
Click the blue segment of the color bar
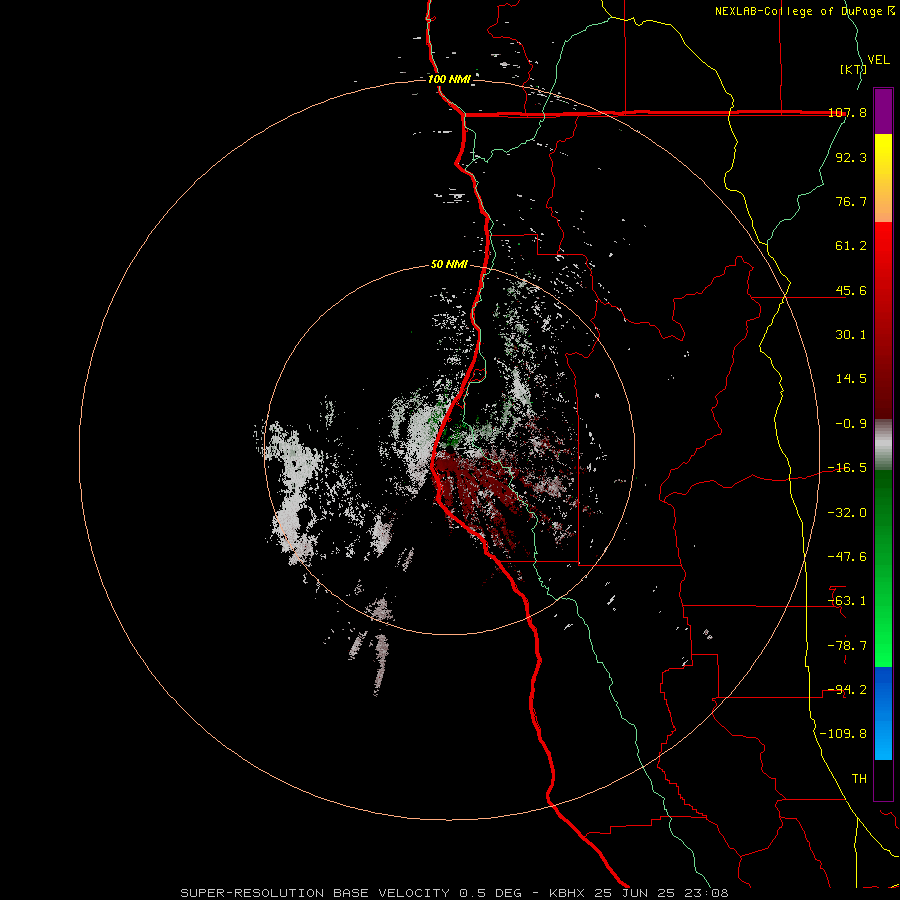pos(883,713)
